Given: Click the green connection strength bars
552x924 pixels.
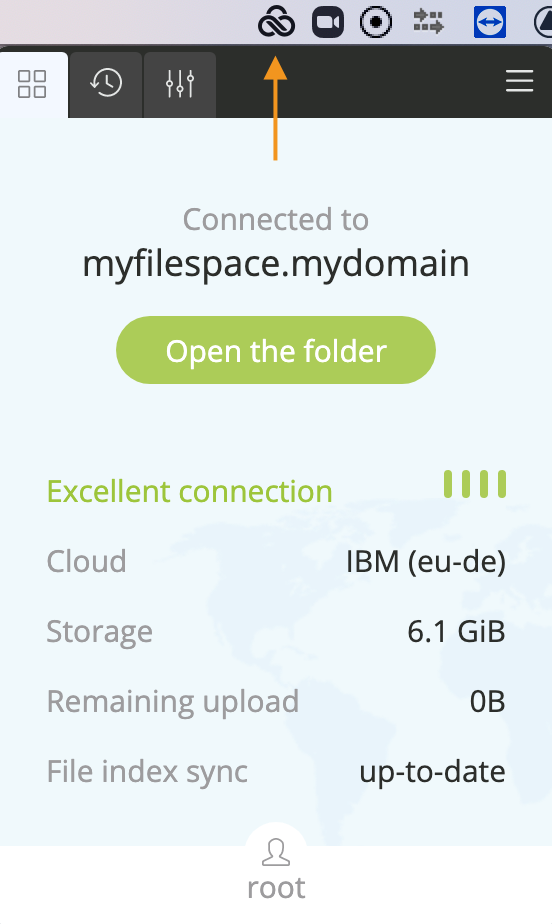Looking at the screenshot, I should tap(475, 484).
